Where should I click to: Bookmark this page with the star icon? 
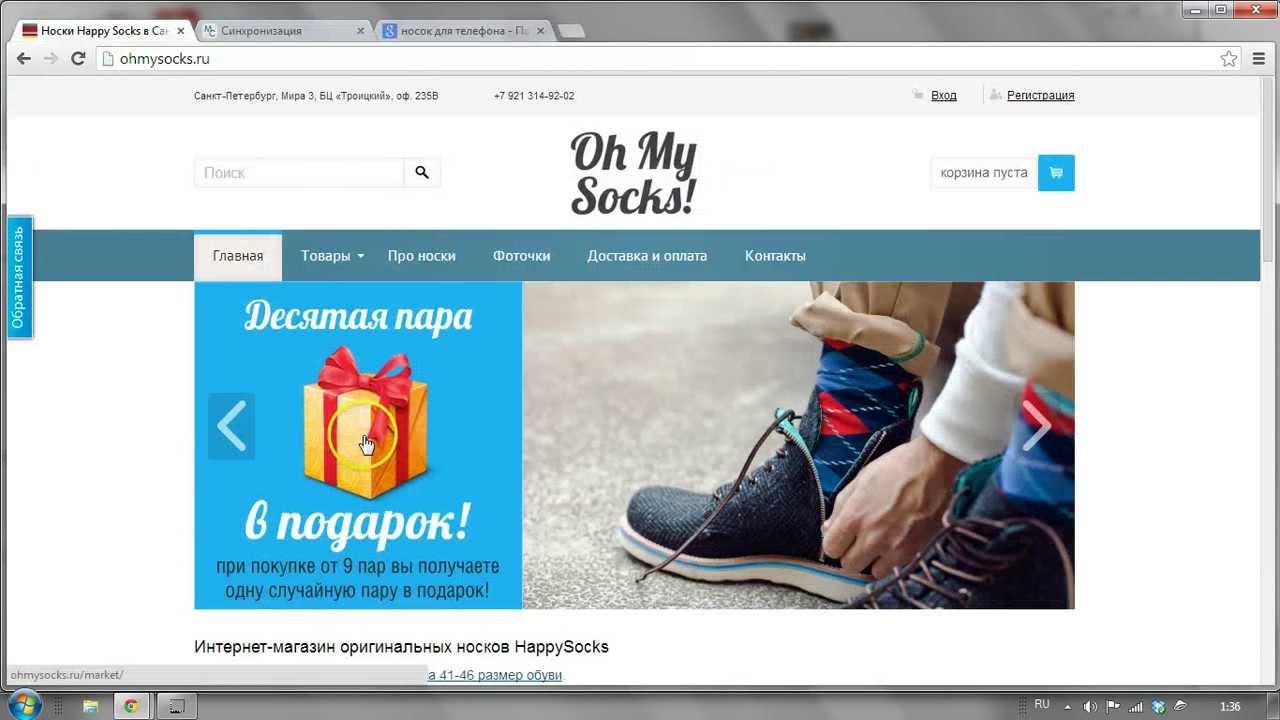click(x=1229, y=59)
